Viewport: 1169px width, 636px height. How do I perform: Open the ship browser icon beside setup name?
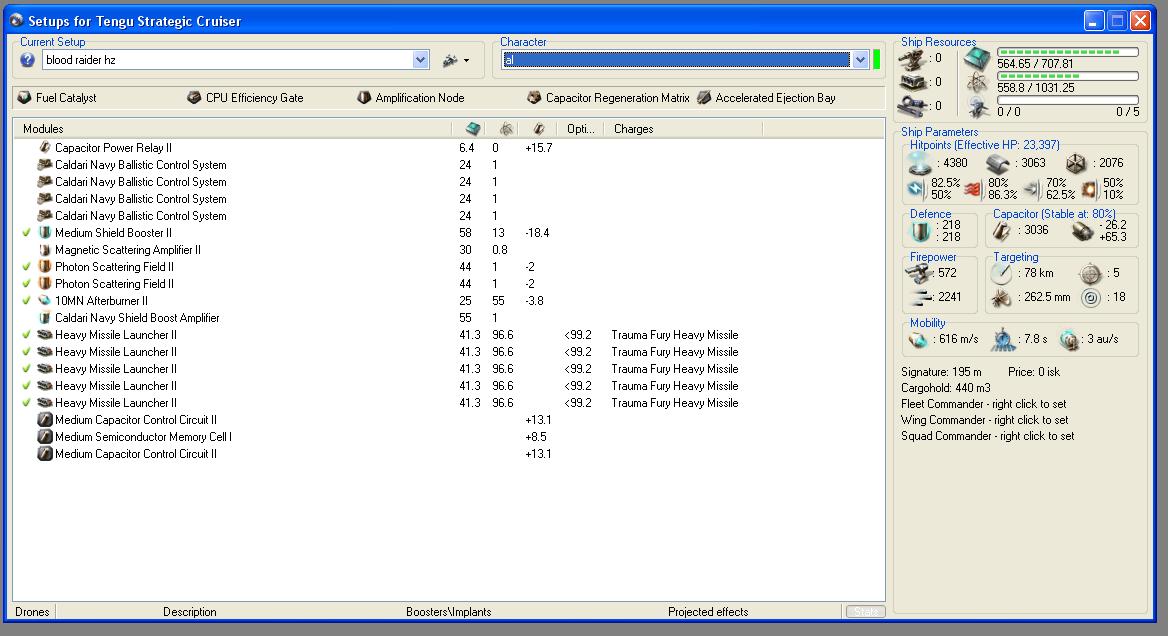(x=450, y=60)
